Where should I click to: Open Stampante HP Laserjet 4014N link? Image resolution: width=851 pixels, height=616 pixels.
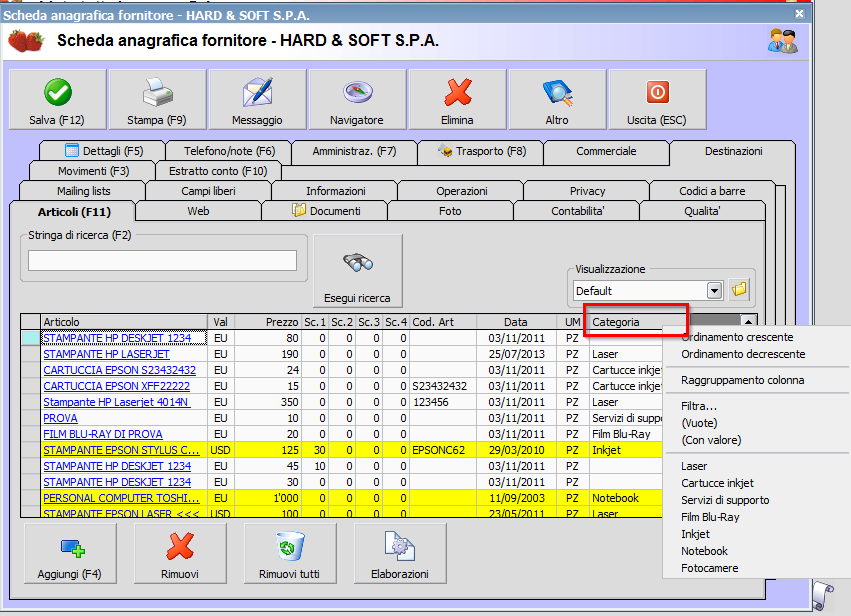(117, 402)
